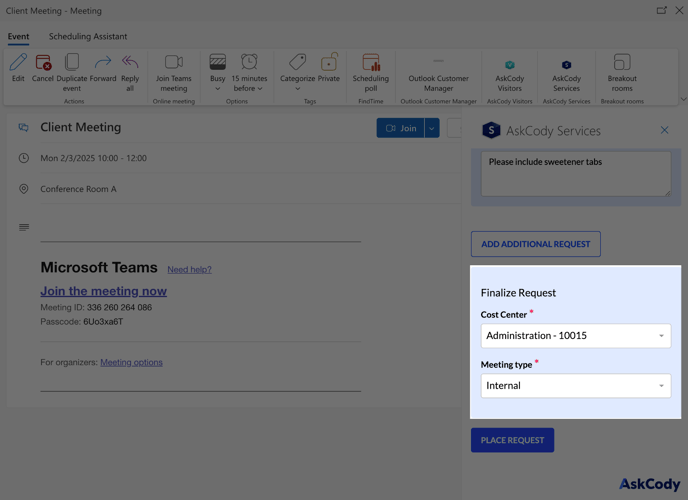Open Scheduling poll in ribbon
Image resolution: width=688 pixels, height=500 pixels.
[371, 73]
